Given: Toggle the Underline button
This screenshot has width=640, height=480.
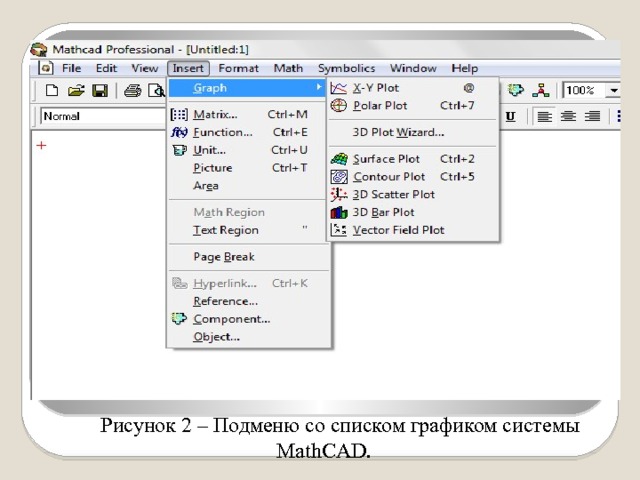Looking at the screenshot, I should (x=510, y=116).
